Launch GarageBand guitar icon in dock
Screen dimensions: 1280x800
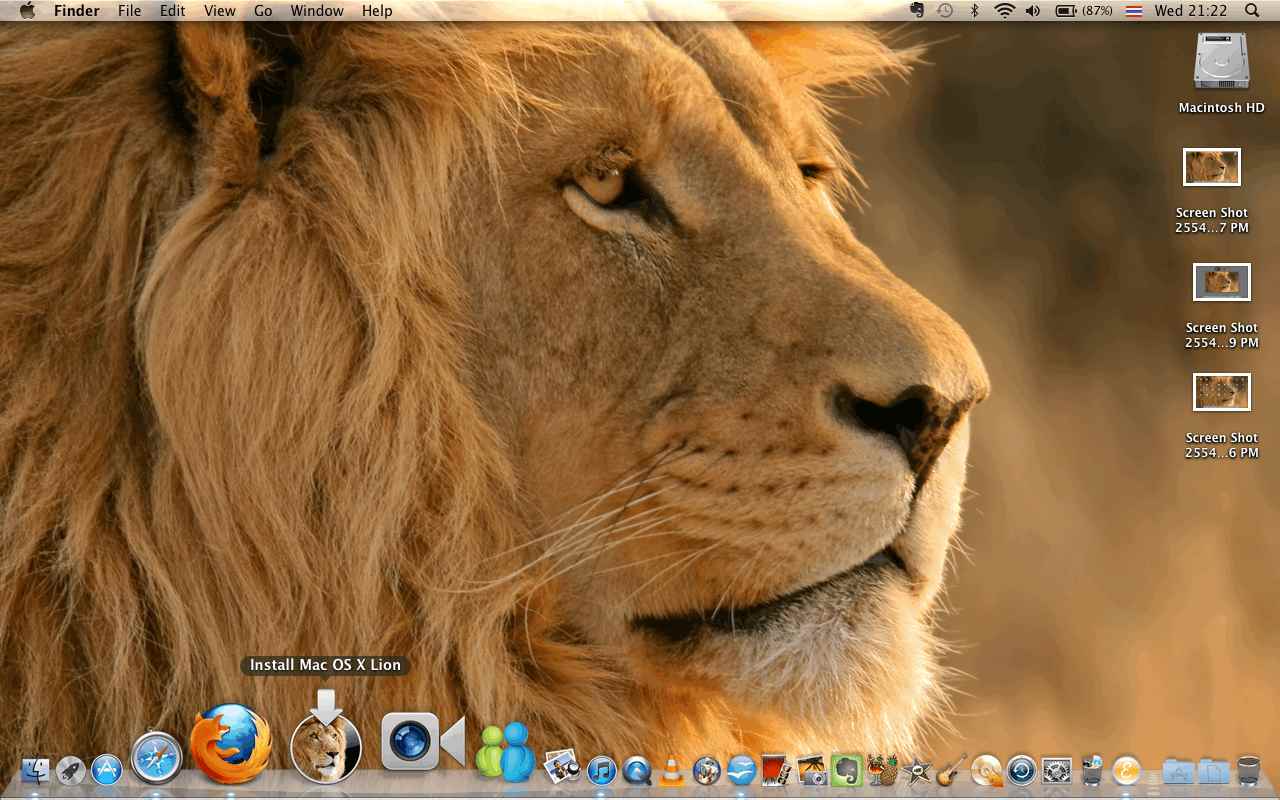951,770
